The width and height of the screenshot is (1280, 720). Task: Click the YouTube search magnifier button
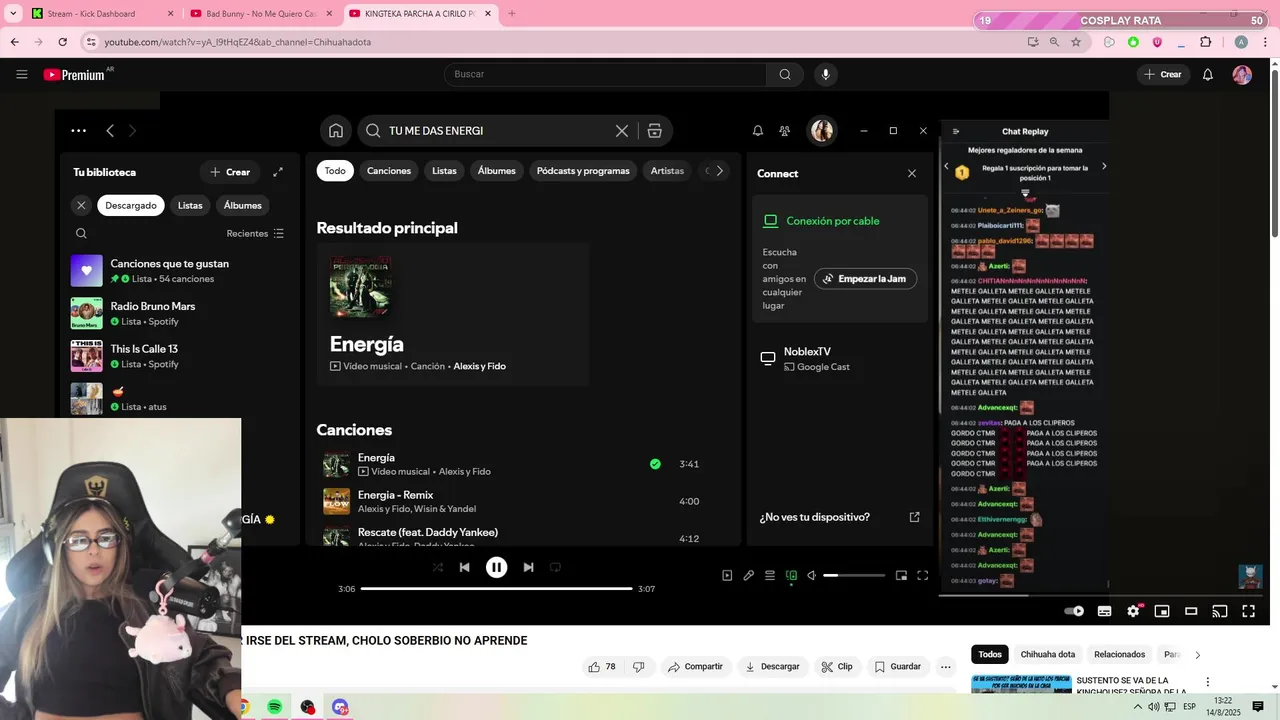[x=785, y=74]
